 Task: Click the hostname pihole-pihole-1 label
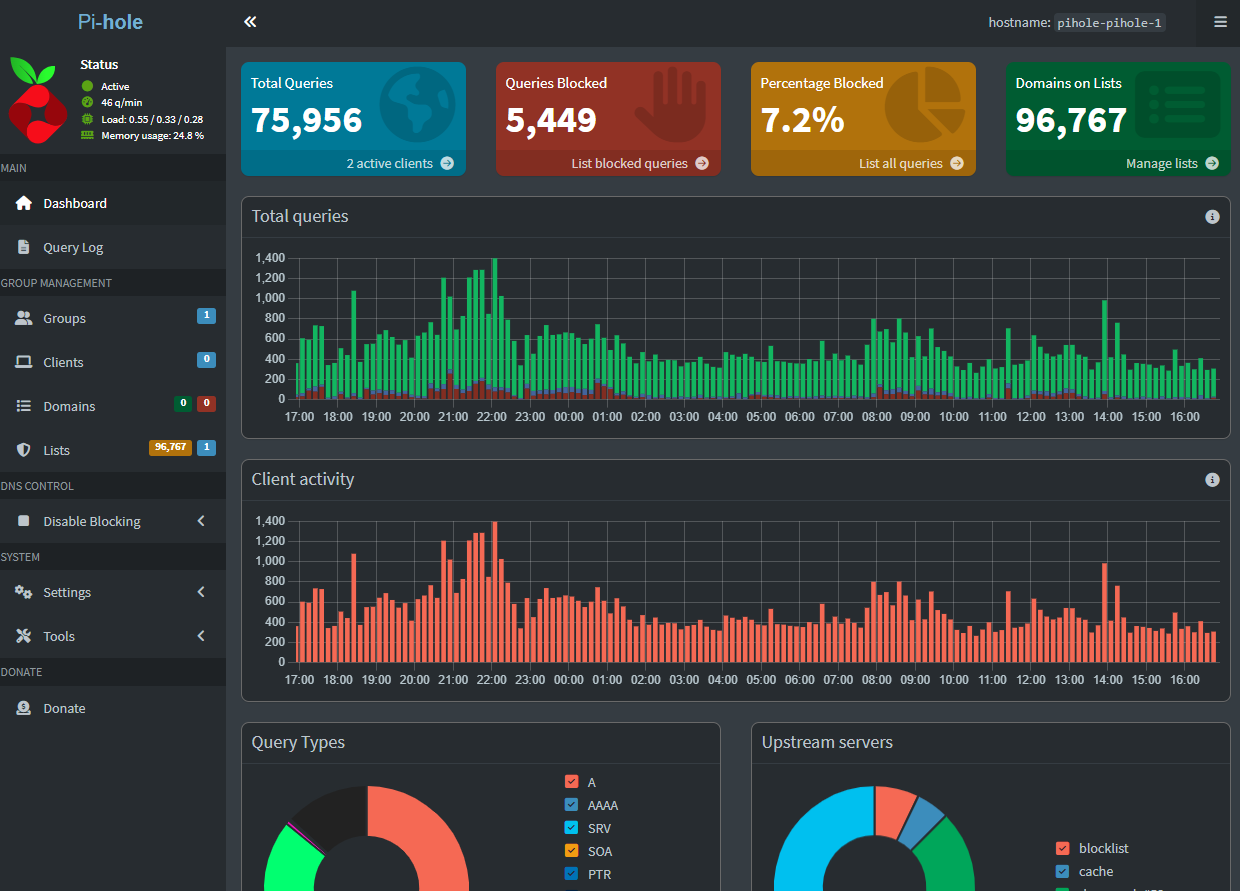(1111, 22)
